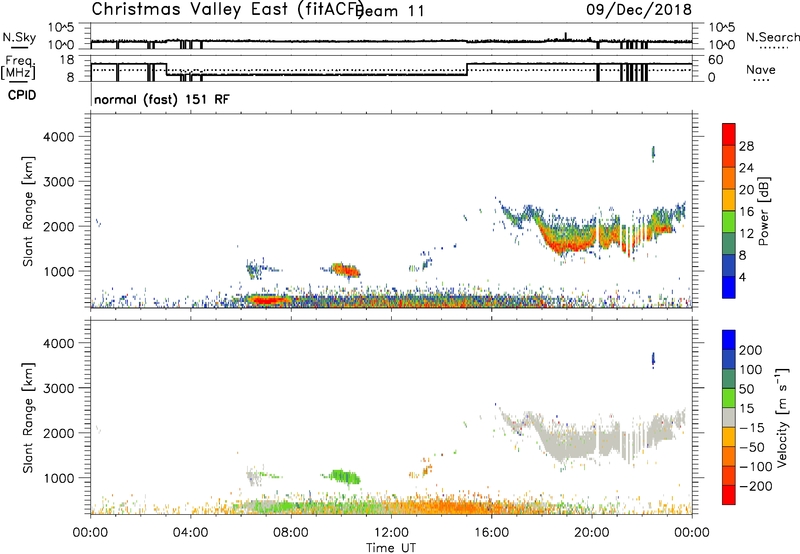800x554 pixels.
Task: Click the CPID label
Action: coord(22,95)
